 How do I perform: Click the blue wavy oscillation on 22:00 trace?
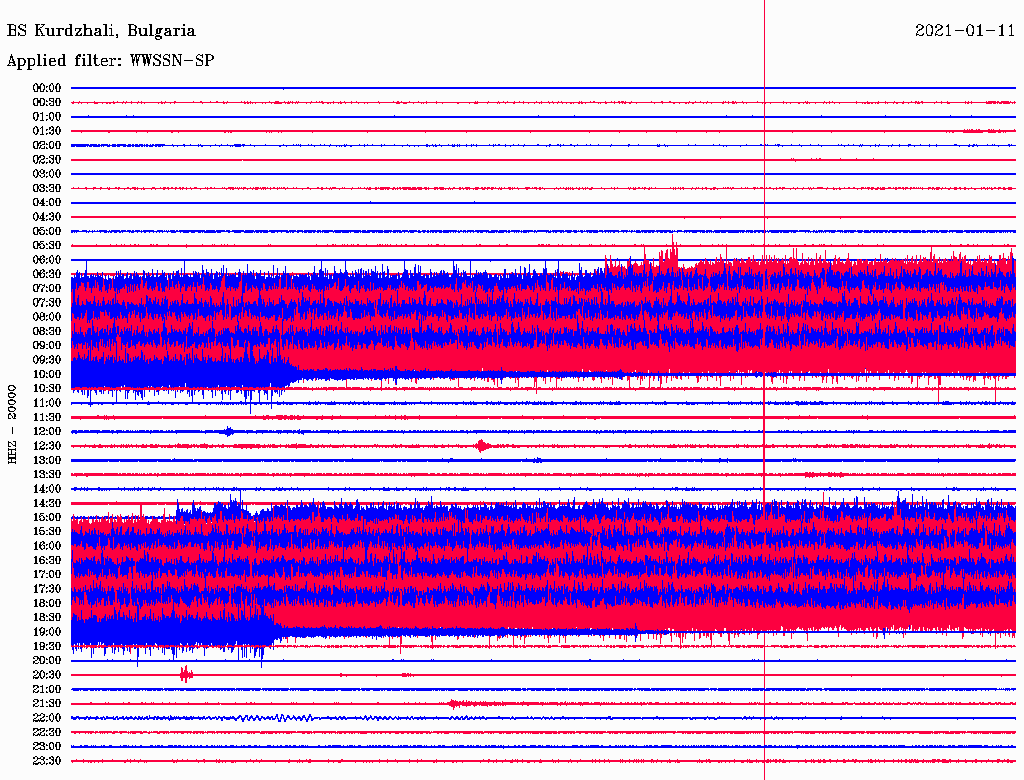tap(275, 718)
